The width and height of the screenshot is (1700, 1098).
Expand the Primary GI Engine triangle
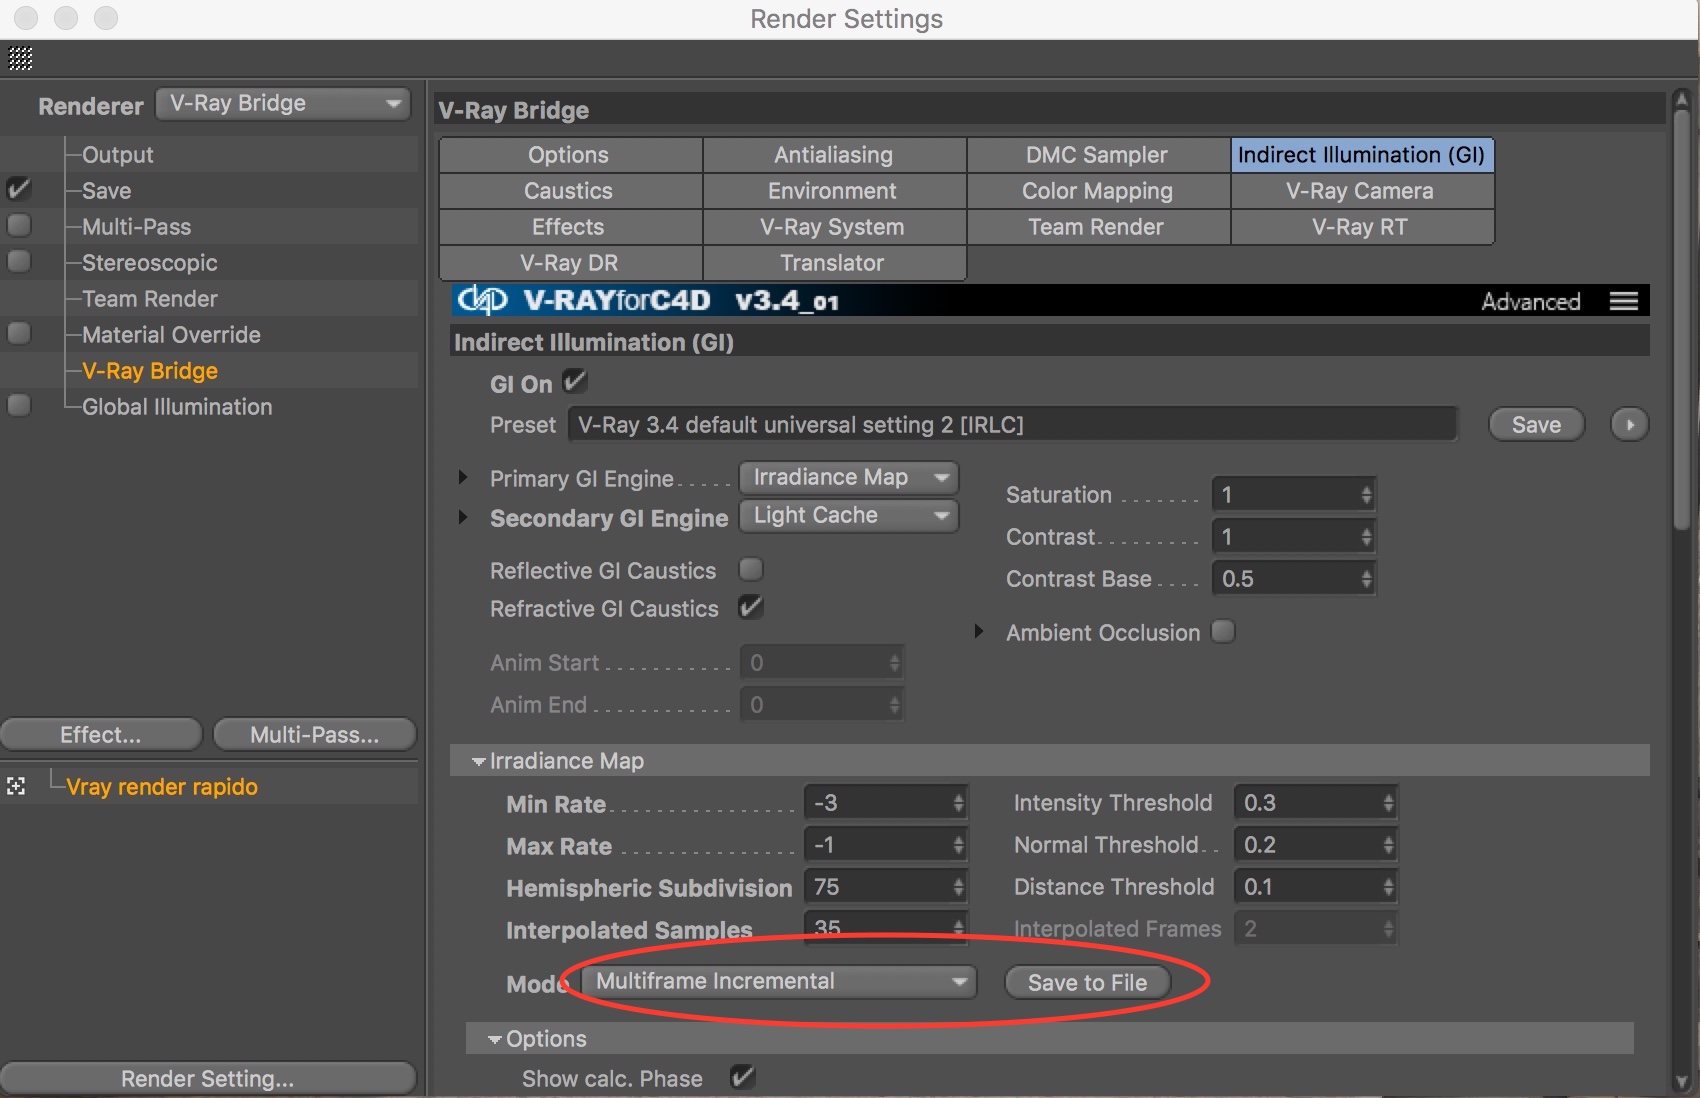click(x=462, y=477)
